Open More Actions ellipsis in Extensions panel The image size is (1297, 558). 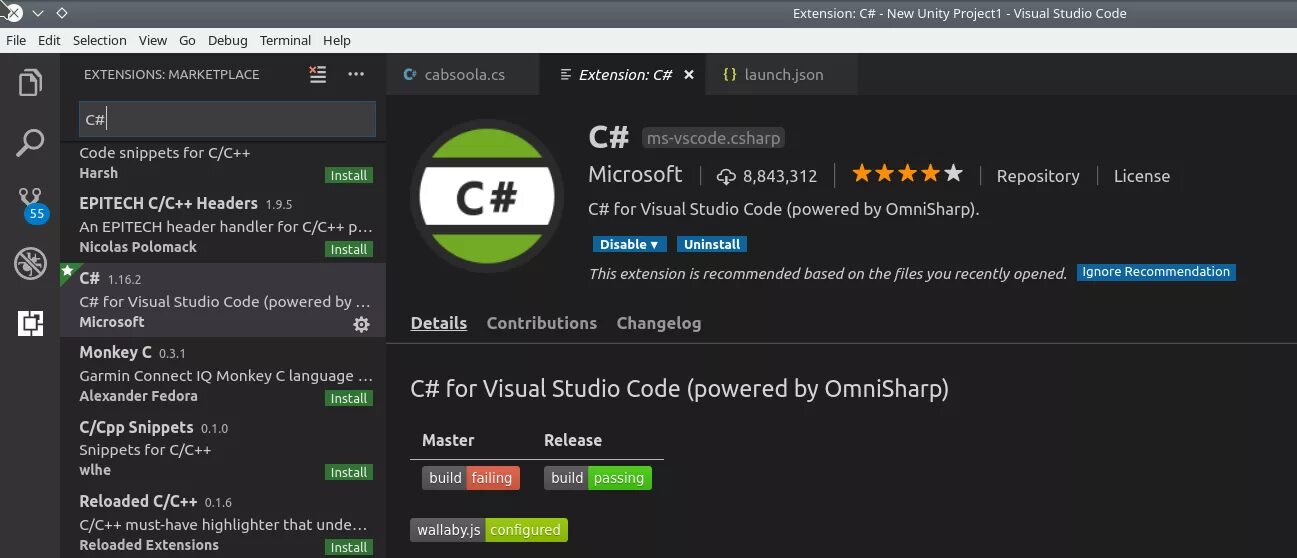tap(356, 74)
